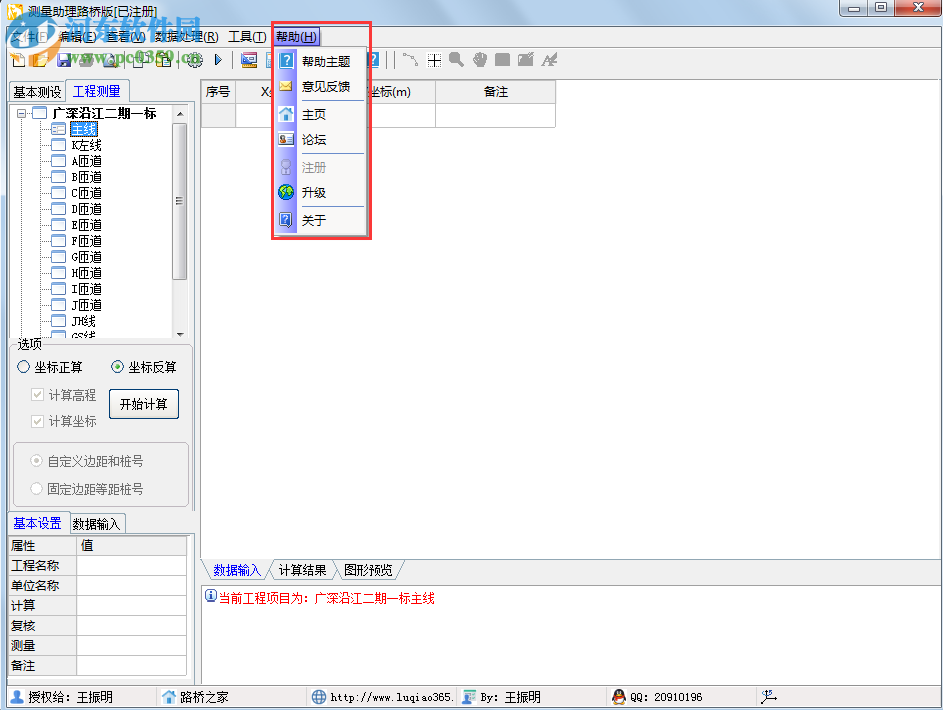Viewport: 943px width, 710px height.
Task: Choose 主页 from the Help menu
Action: [x=321, y=114]
